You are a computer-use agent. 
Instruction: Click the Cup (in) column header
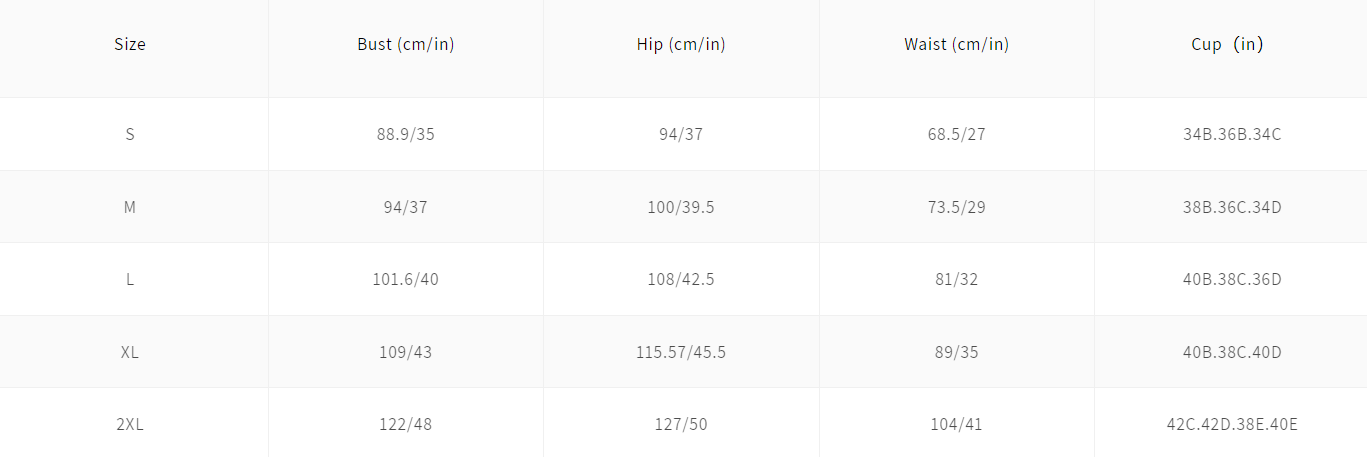click(x=1231, y=45)
